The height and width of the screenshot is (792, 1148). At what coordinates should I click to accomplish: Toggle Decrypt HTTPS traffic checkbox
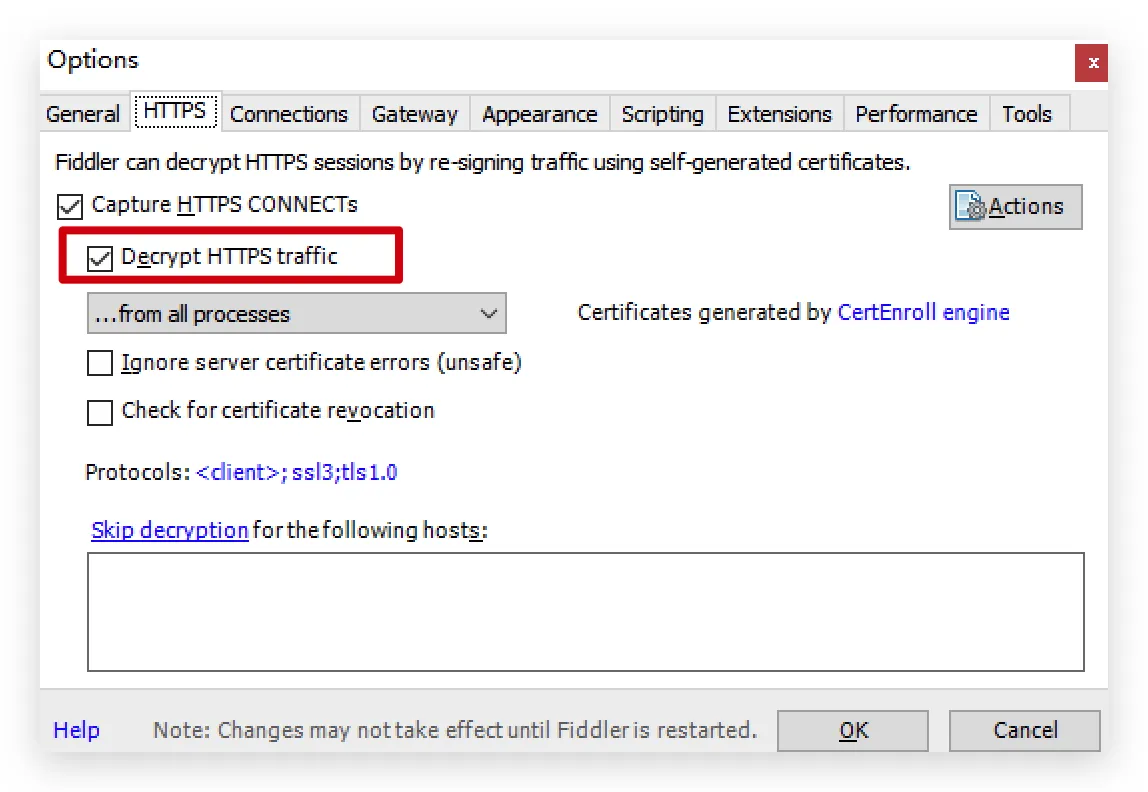pos(100,258)
